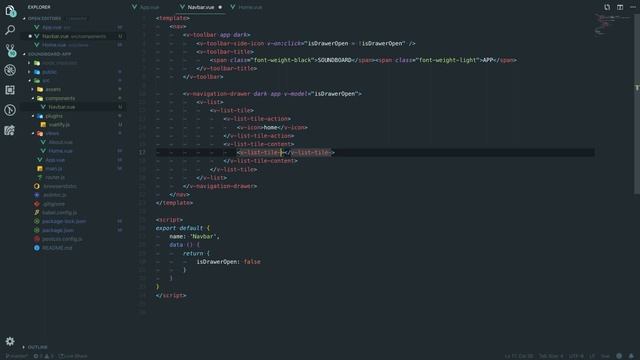This screenshot has width=640, height=360.
Task: Click line number 17 in the gutter
Action: point(142,152)
